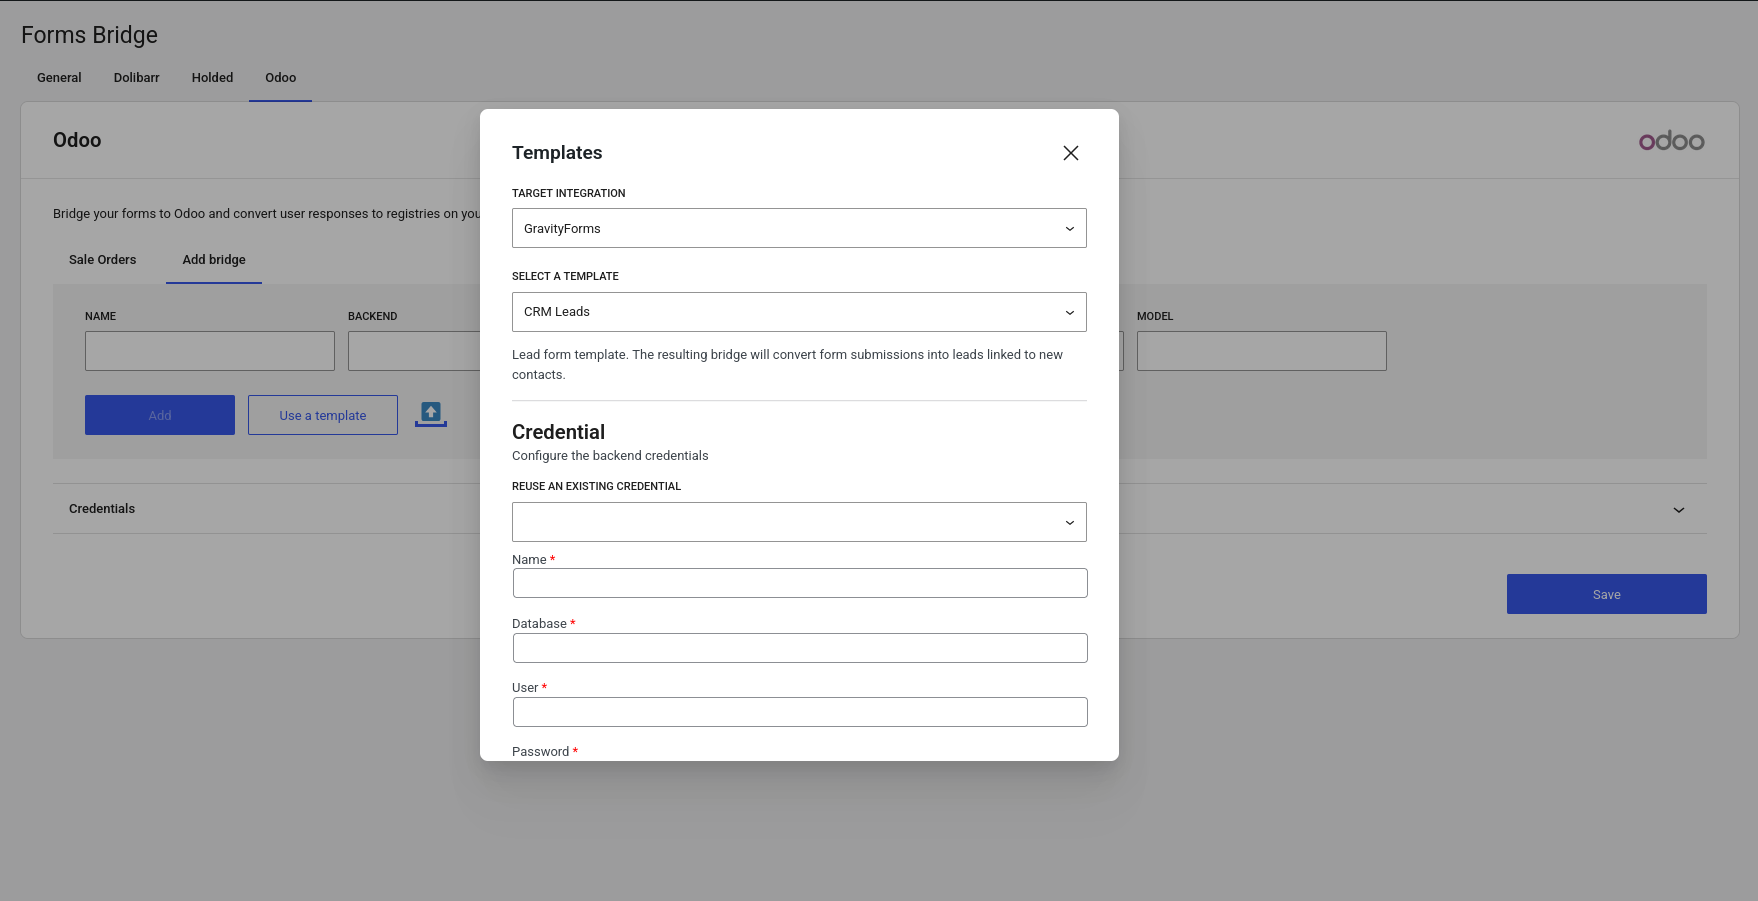The width and height of the screenshot is (1758, 901).
Task: Click the Templates dialog title
Action: pyautogui.click(x=557, y=153)
